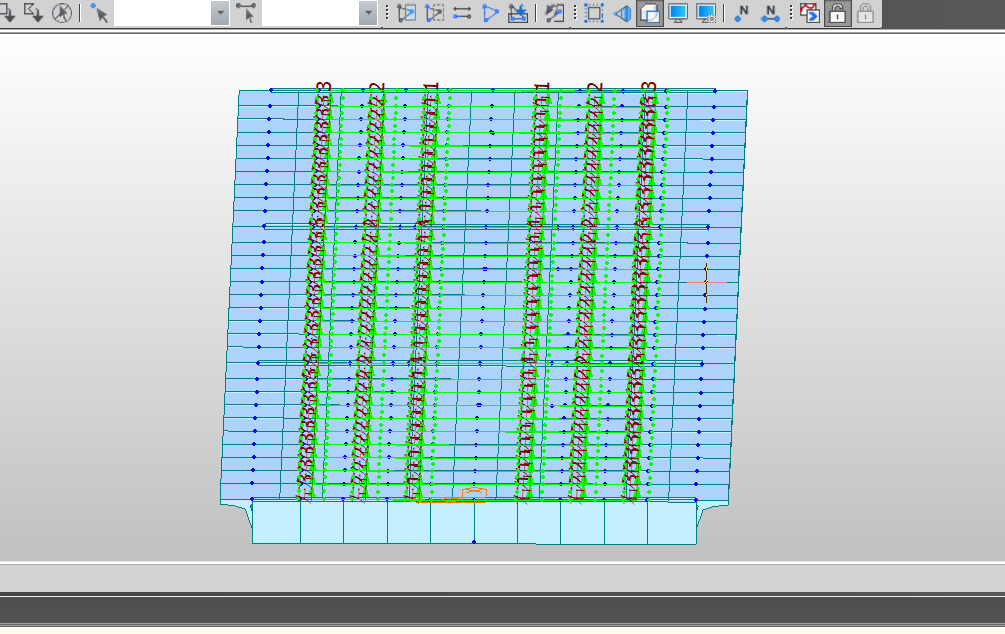Select the double horizontal line tool
The image size is (1005, 634).
click(462, 13)
